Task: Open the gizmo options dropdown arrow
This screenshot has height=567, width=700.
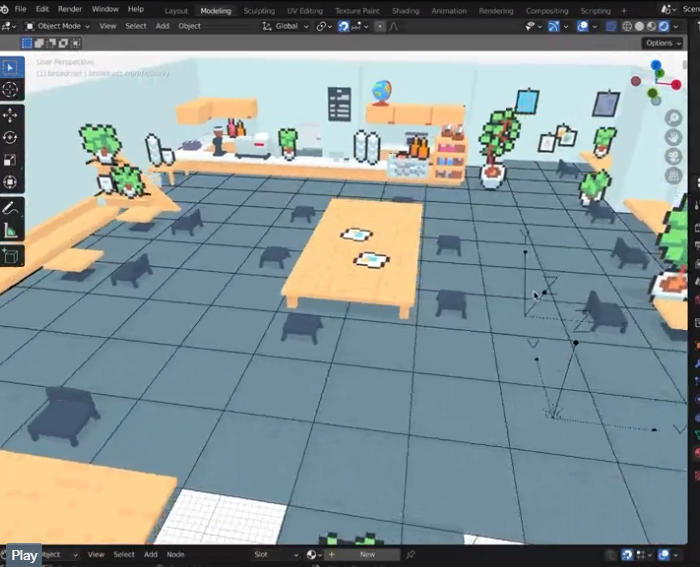Action: pos(566,27)
